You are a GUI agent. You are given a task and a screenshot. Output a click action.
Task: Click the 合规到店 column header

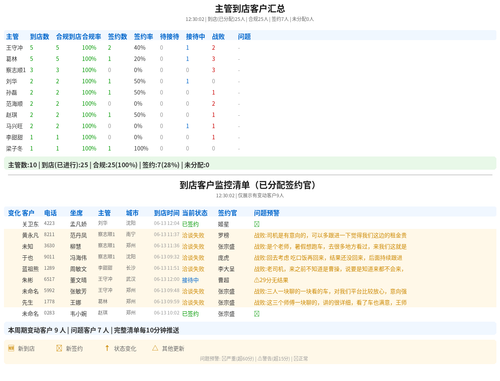coord(69,37)
